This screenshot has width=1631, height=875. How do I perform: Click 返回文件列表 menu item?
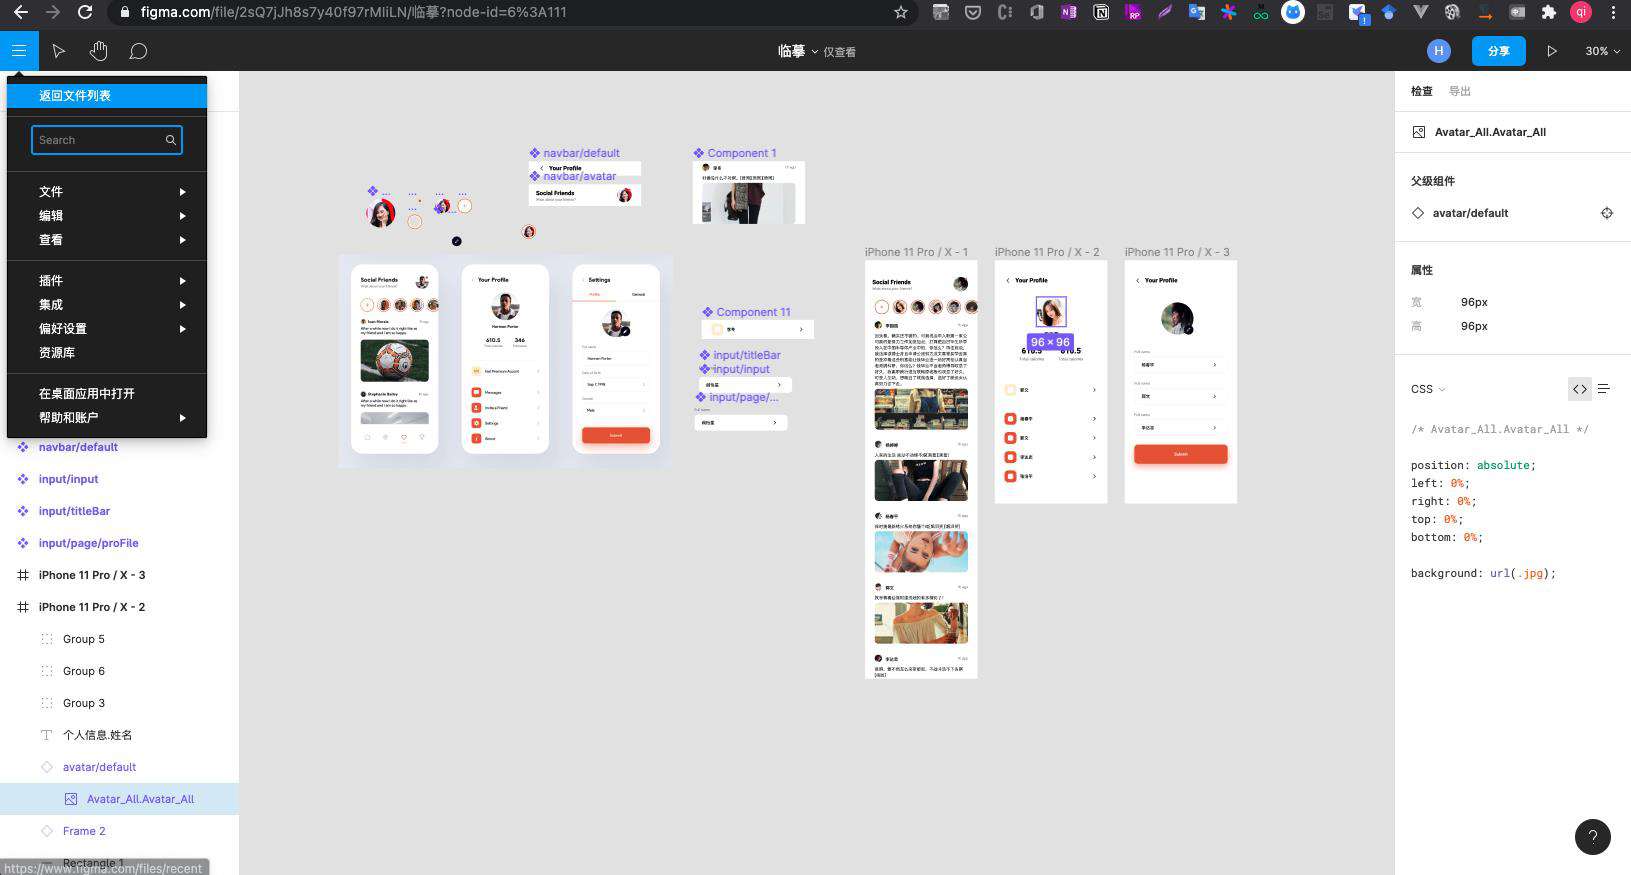[x=107, y=96]
